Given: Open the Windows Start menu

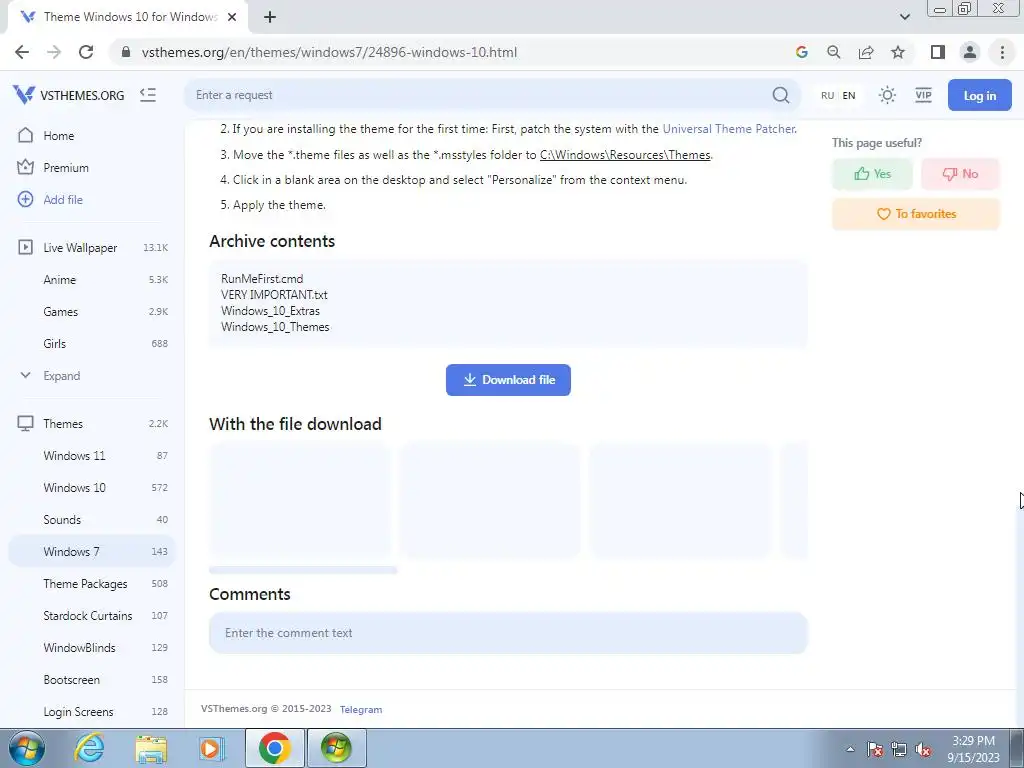Looking at the screenshot, I should [x=26, y=748].
